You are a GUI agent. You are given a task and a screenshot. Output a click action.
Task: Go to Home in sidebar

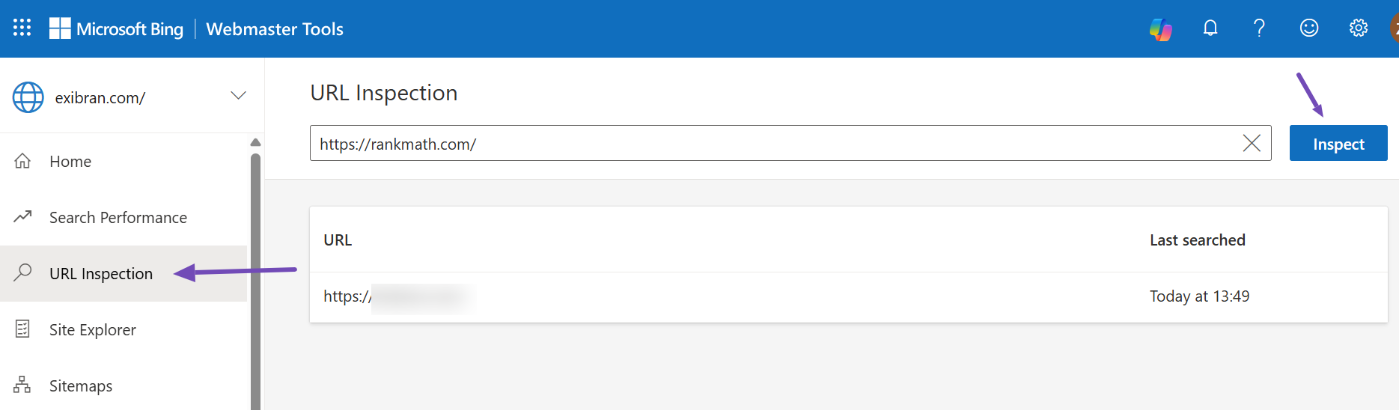pyautogui.click(x=70, y=161)
